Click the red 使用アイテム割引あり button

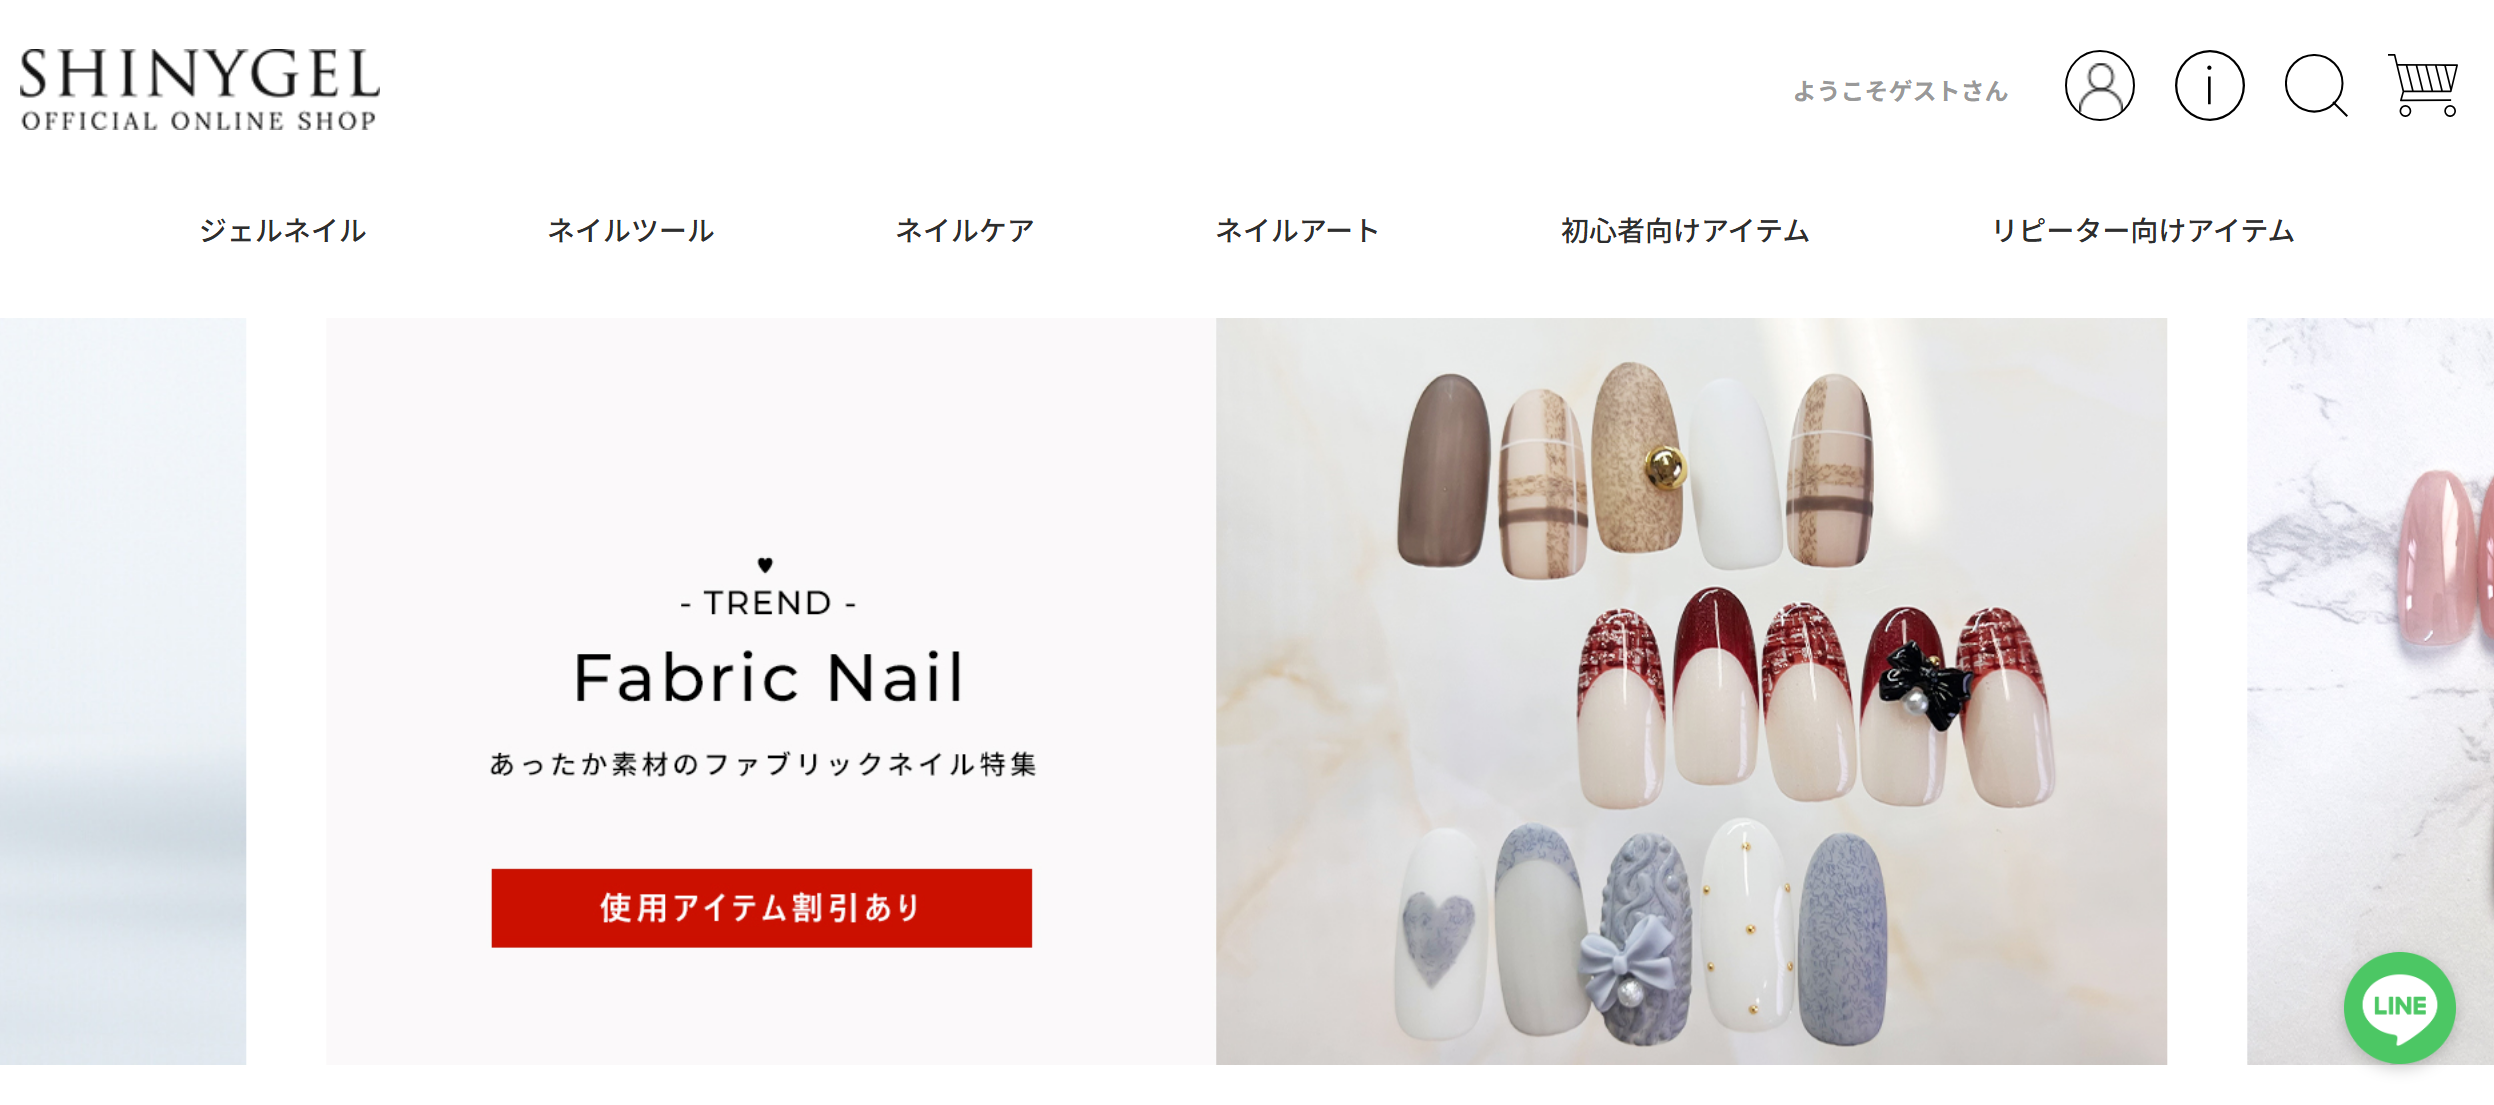[x=761, y=908]
